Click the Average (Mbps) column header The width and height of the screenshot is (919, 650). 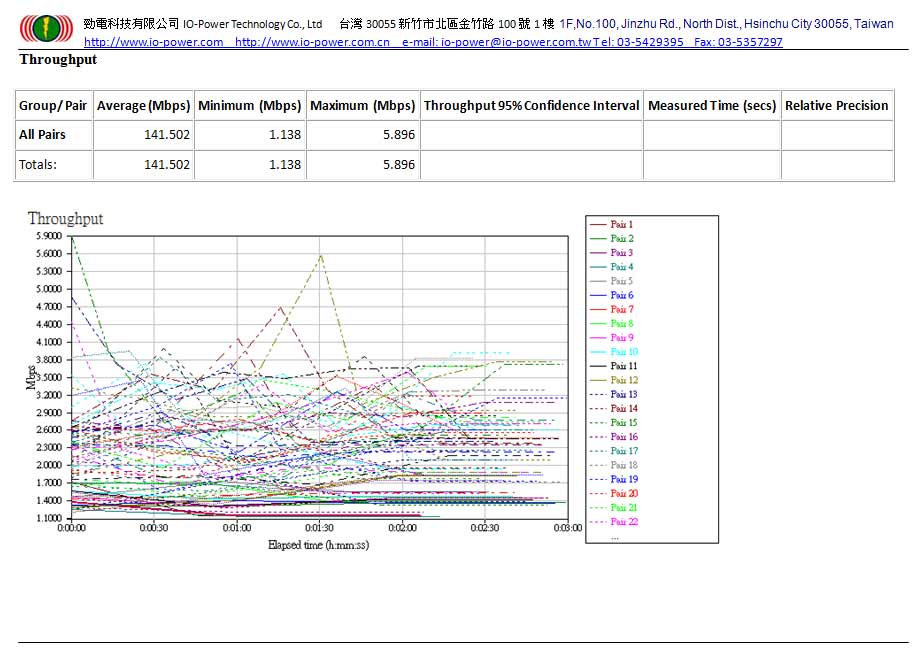[144, 106]
